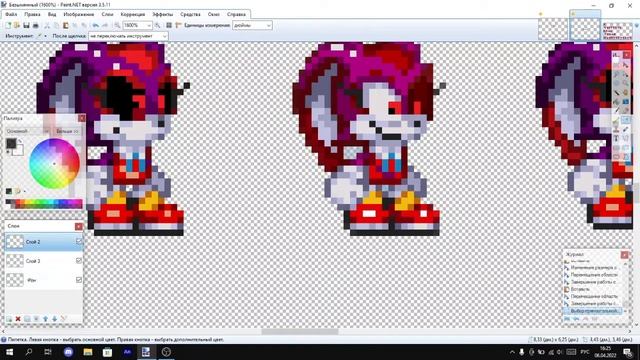Move layer up with blue up arrow
The image size is (640, 360).
click(45, 319)
